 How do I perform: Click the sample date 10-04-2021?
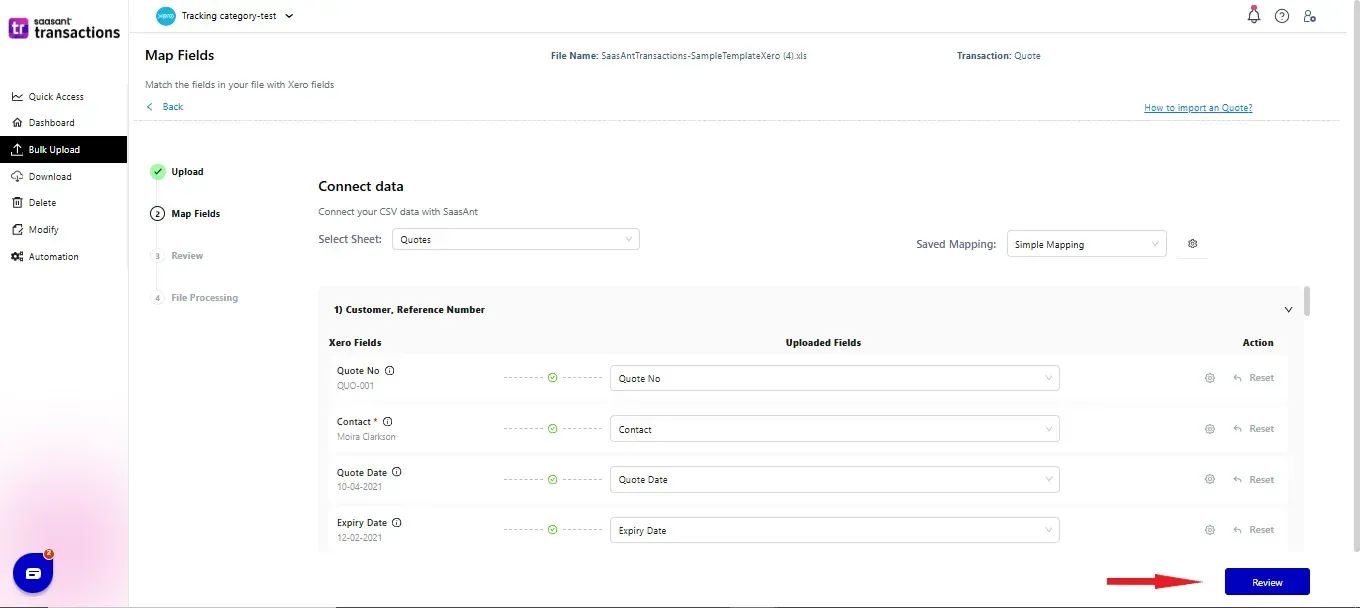(360, 487)
